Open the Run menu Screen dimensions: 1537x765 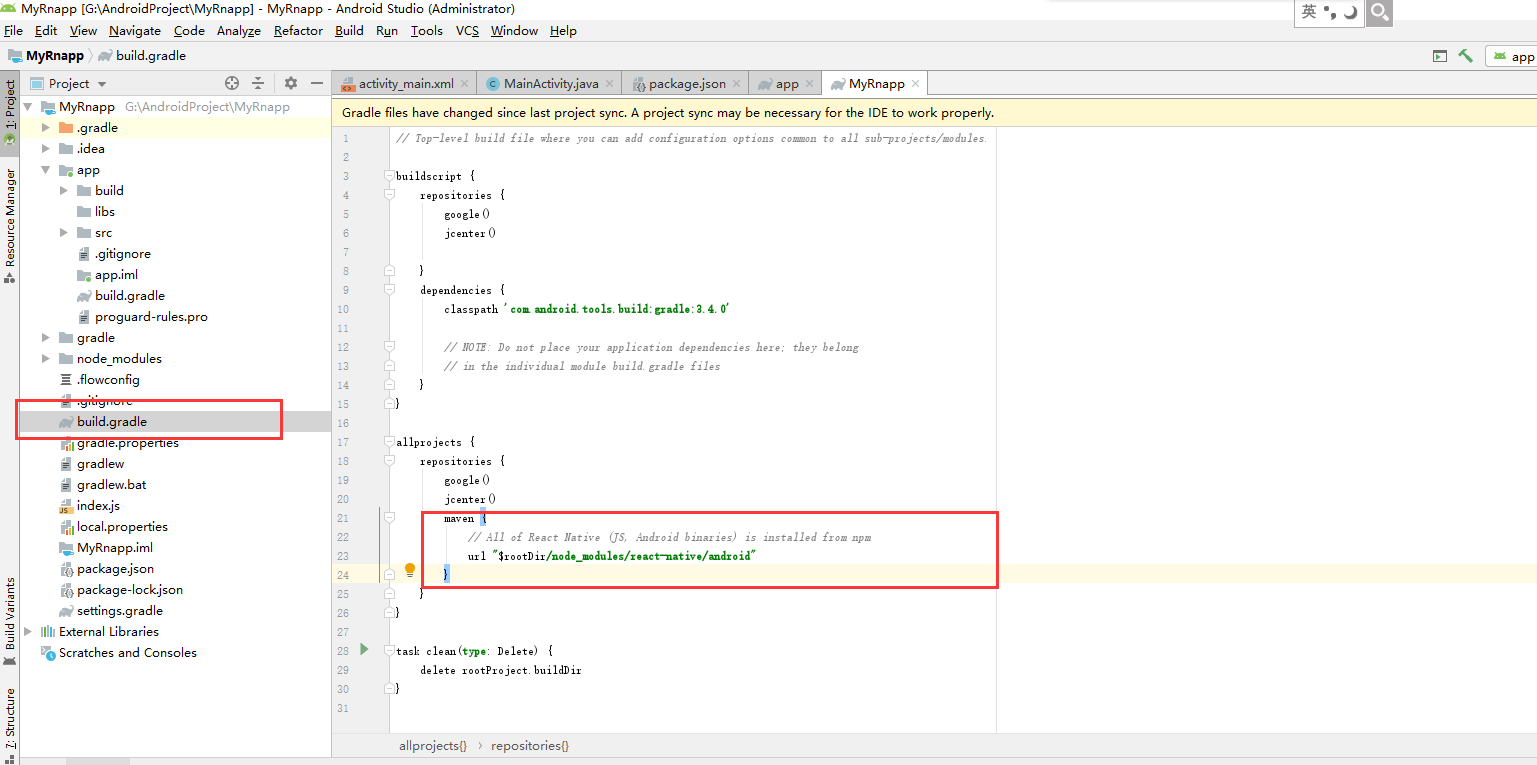387,31
